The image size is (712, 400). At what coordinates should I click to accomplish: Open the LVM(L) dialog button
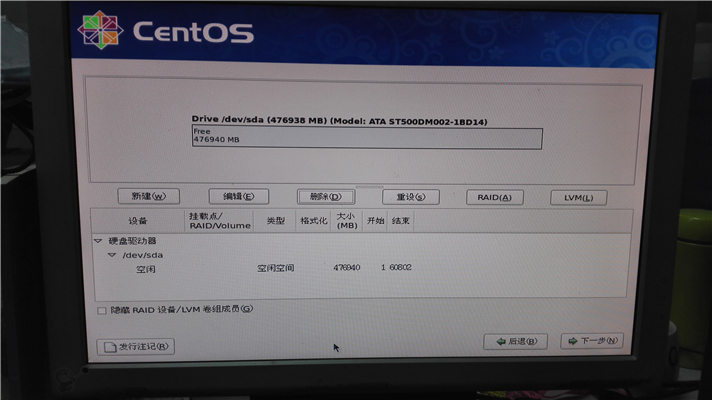(578, 198)
